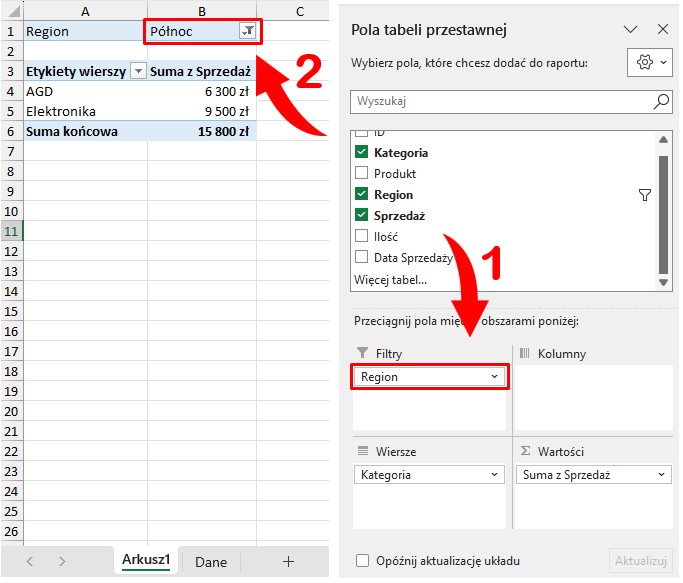Click the previous sheet navigation arrow
Image resolution: width=683 pixels, height=583 pixels.
click(30, 561)
